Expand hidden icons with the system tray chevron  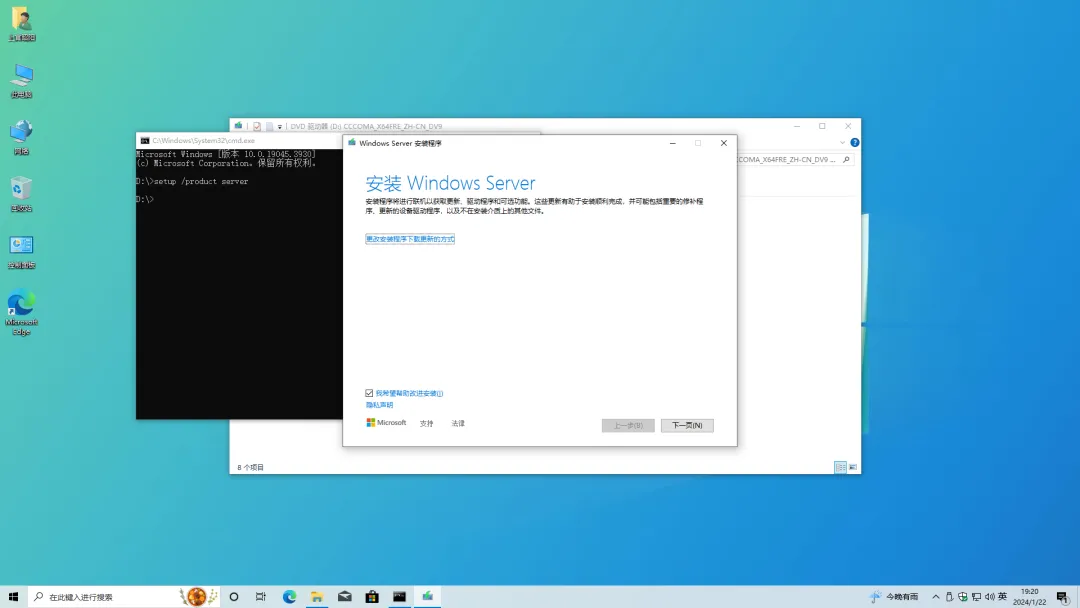pyautogui.click(x=935, y=598)
